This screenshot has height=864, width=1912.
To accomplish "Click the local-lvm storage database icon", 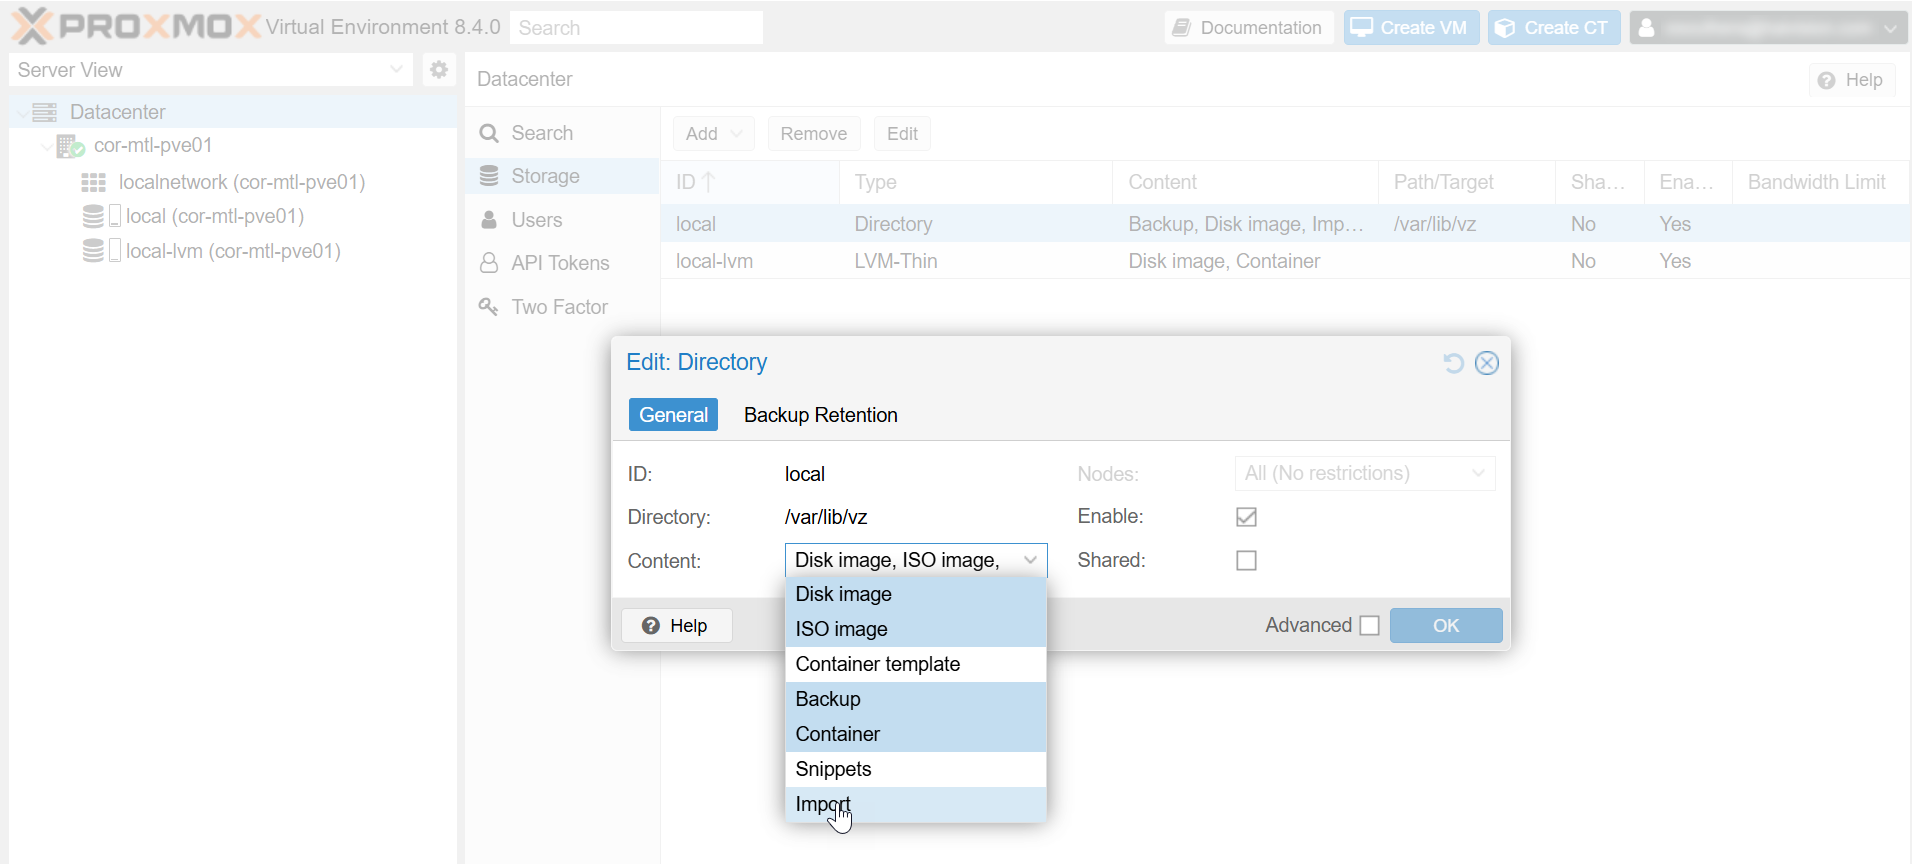I will (94, 251).
